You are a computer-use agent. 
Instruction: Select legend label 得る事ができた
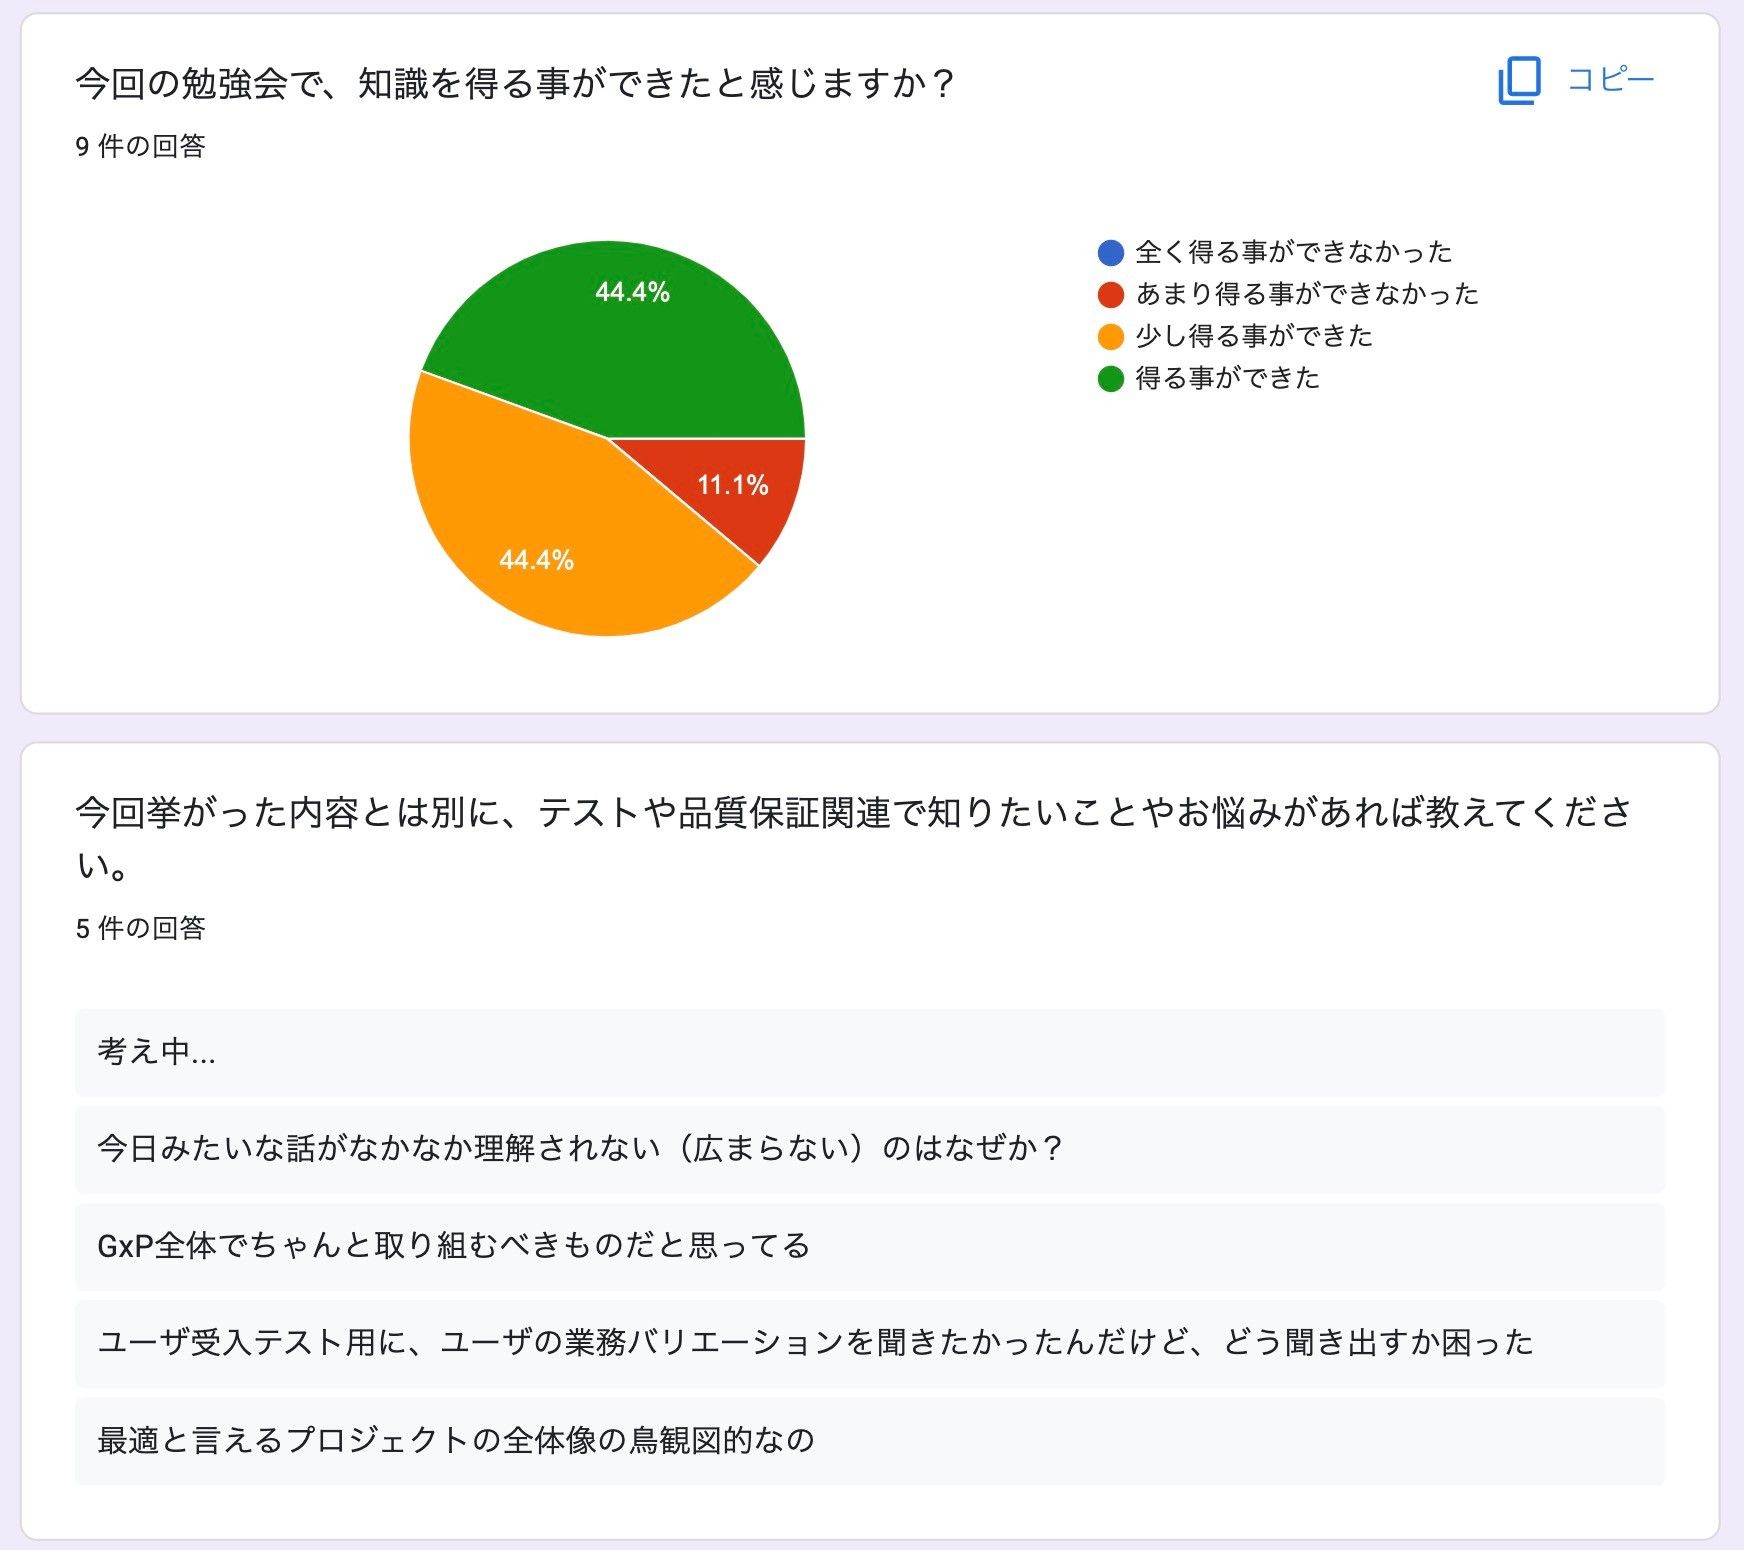pyautogui.click(x=1228, y=378)
